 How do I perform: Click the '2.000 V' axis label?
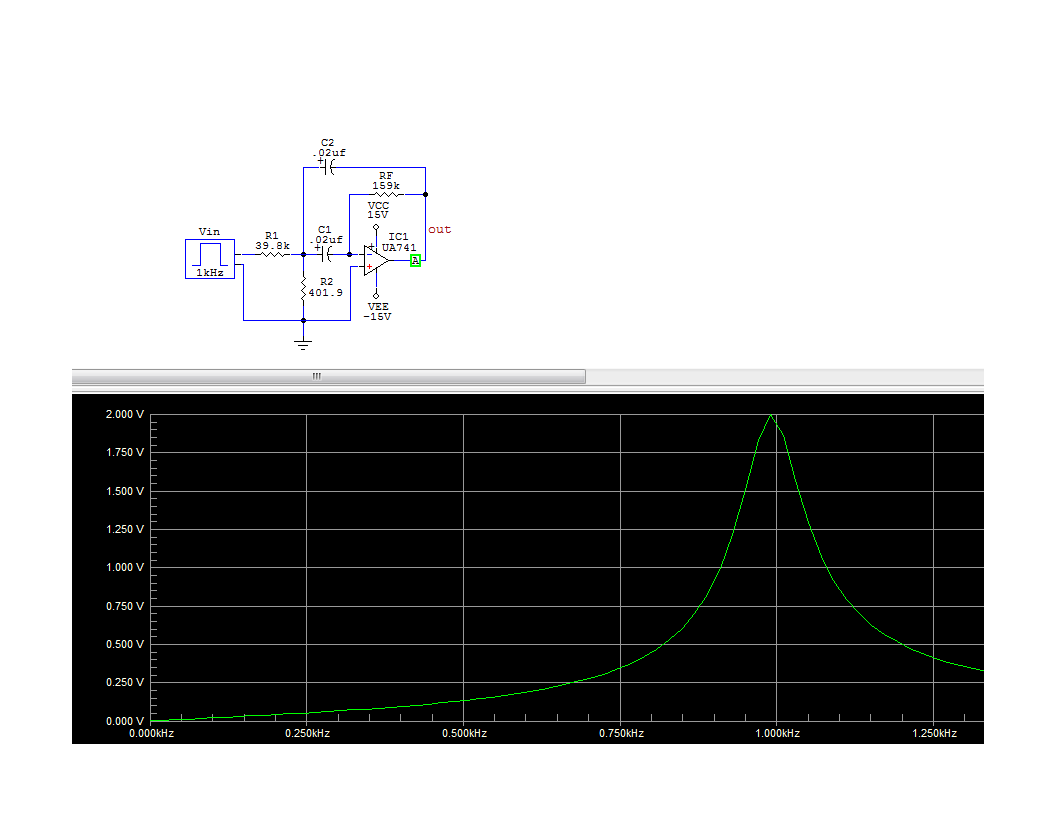[125, 414]
